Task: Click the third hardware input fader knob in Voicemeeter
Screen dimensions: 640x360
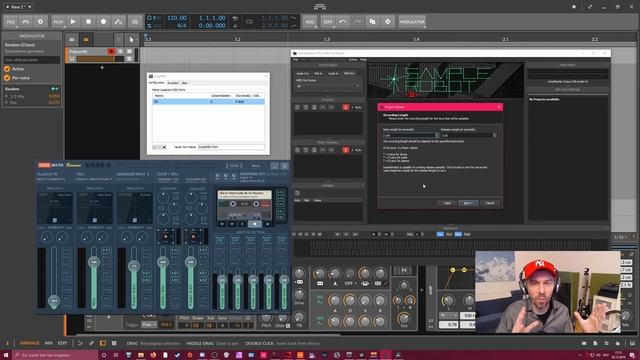Action: 134,266
